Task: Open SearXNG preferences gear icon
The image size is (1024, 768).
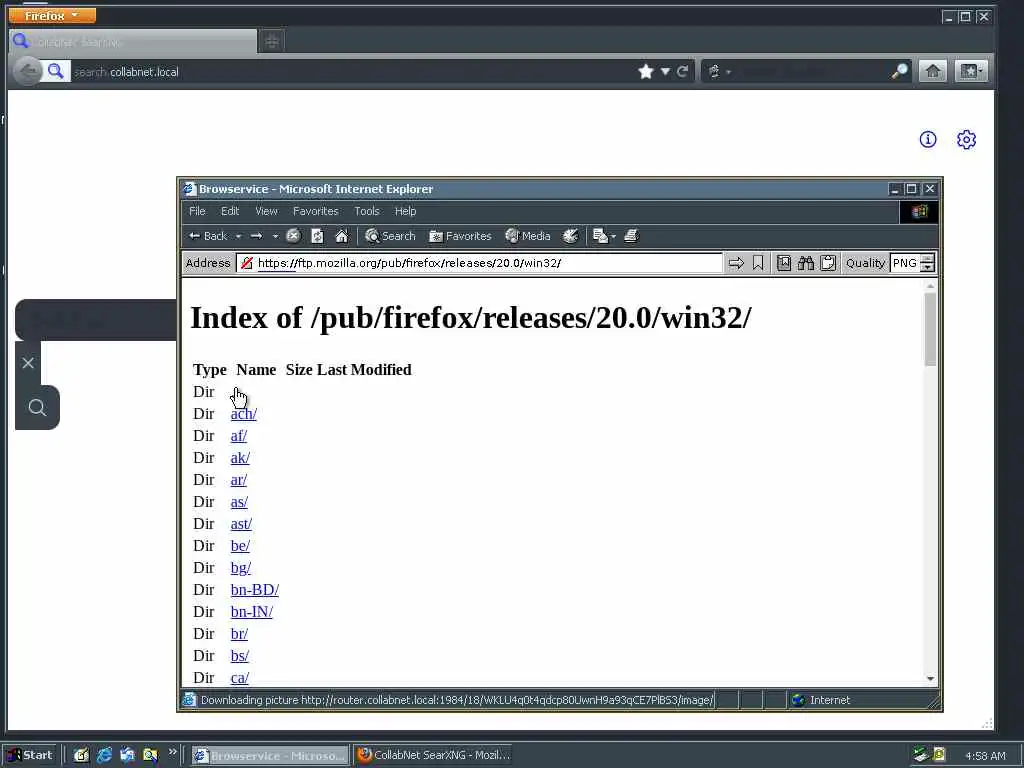Action: [x=967, y=139]
